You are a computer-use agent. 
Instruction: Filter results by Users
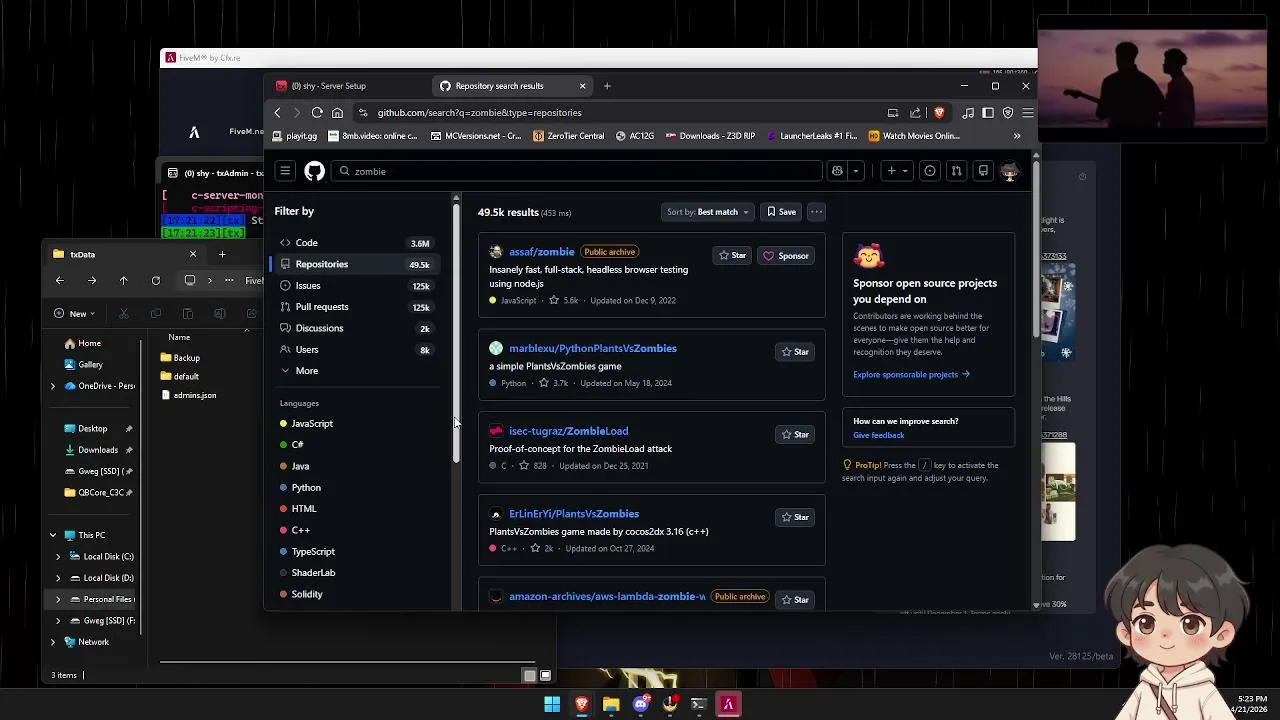pos(354,350)
